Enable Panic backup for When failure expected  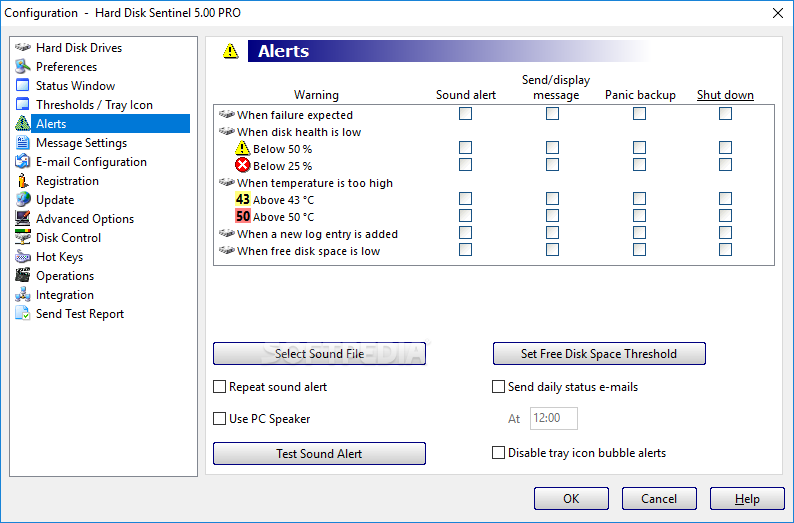tap(640, 113)
